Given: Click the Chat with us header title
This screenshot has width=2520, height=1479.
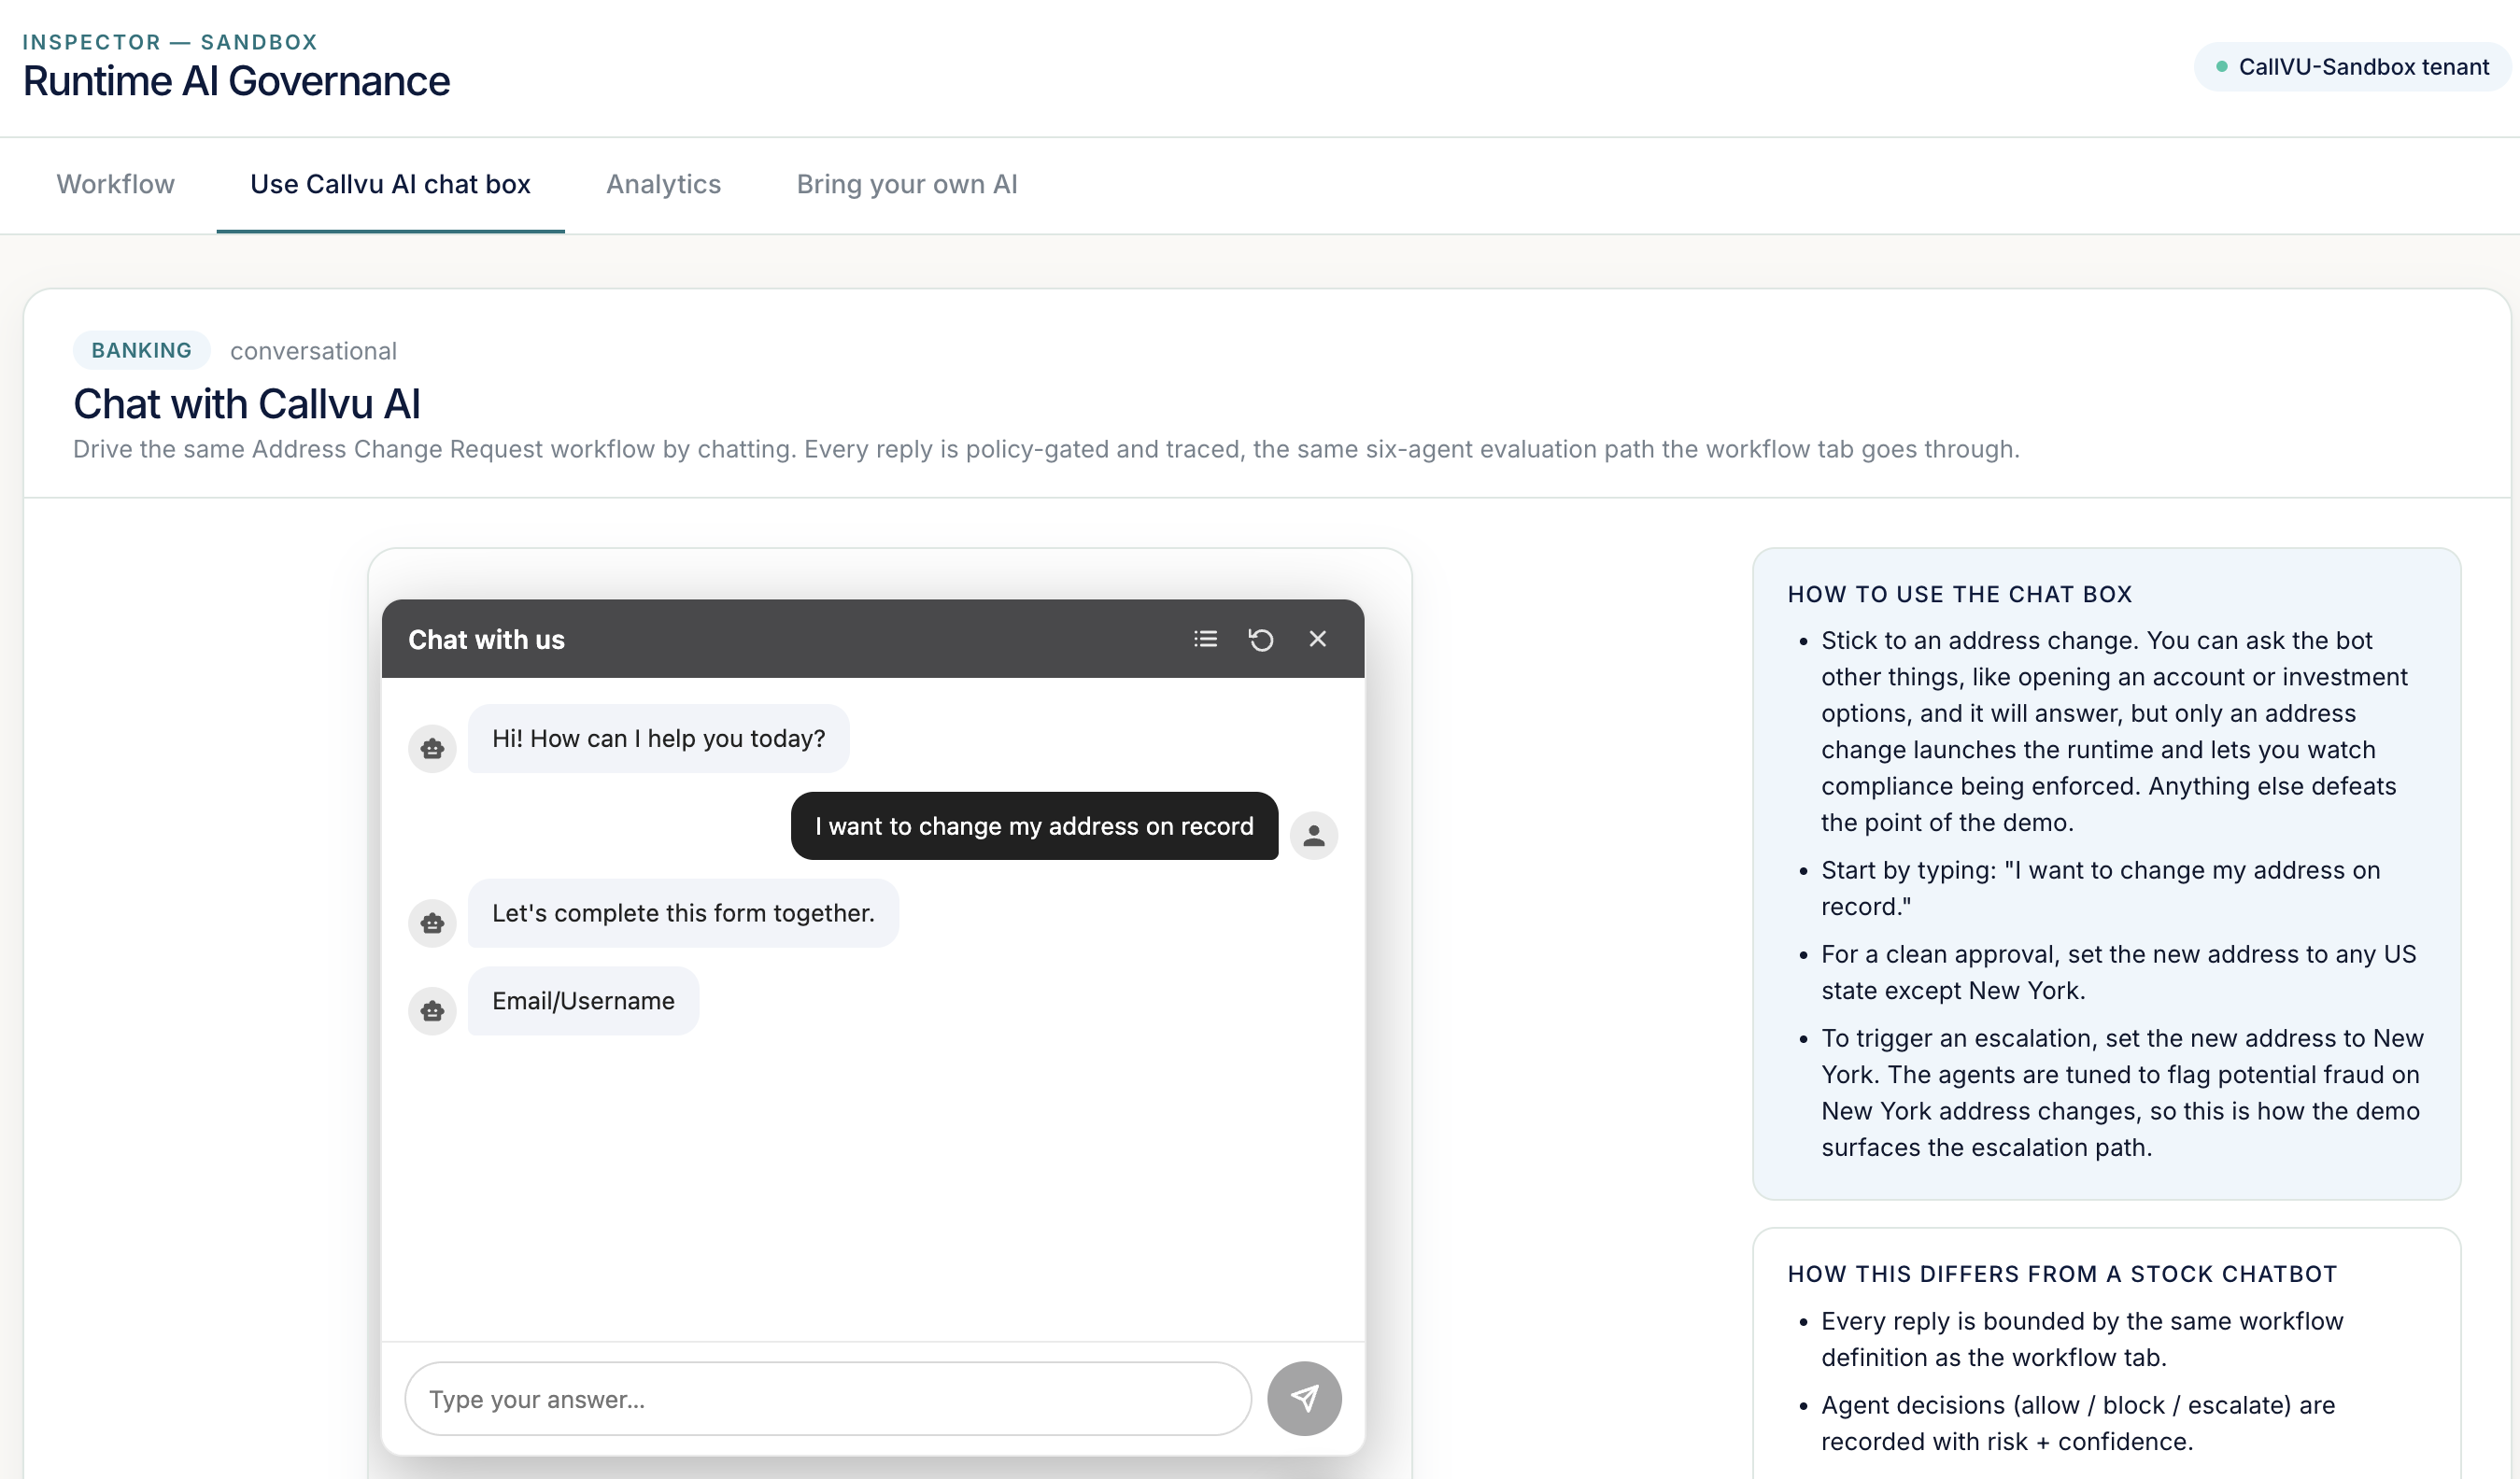Looking at the screenshot, I should [486, 640].
